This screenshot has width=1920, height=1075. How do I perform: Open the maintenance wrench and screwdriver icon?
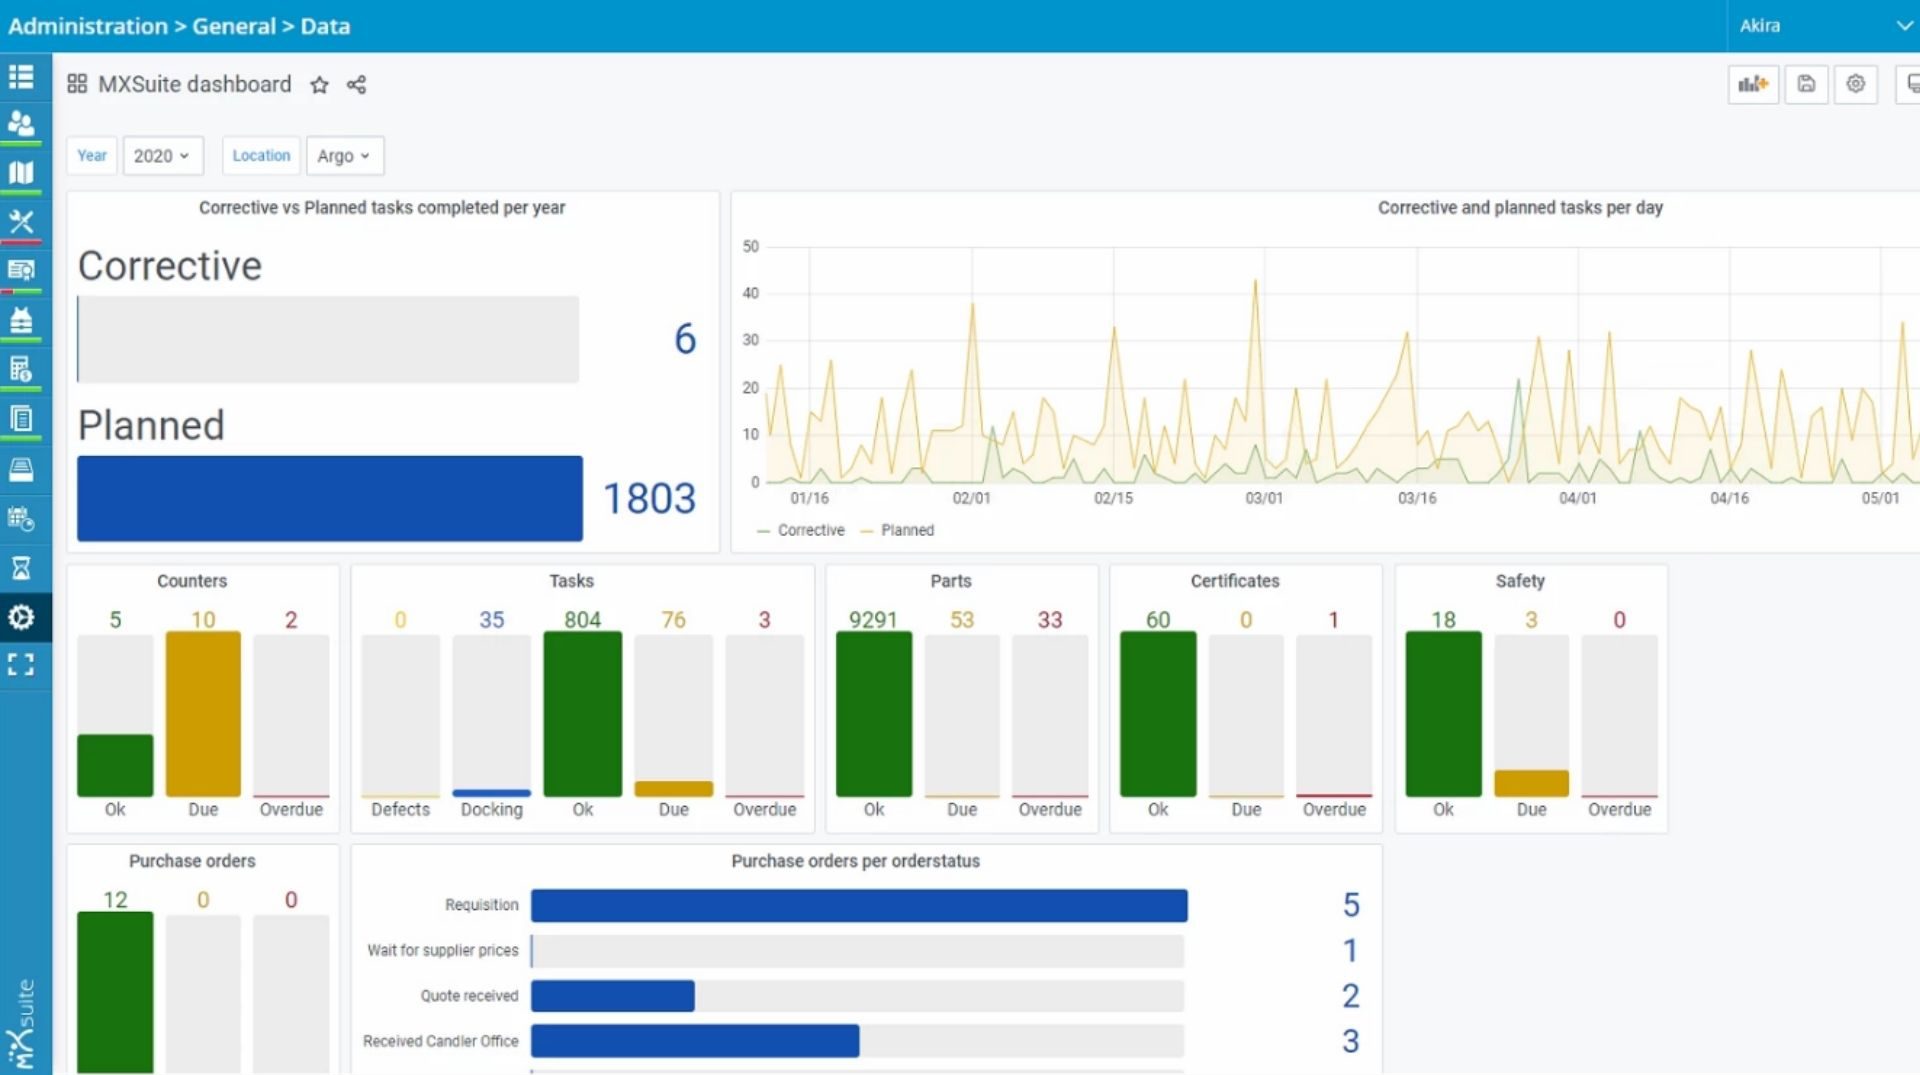pos(21,222)
